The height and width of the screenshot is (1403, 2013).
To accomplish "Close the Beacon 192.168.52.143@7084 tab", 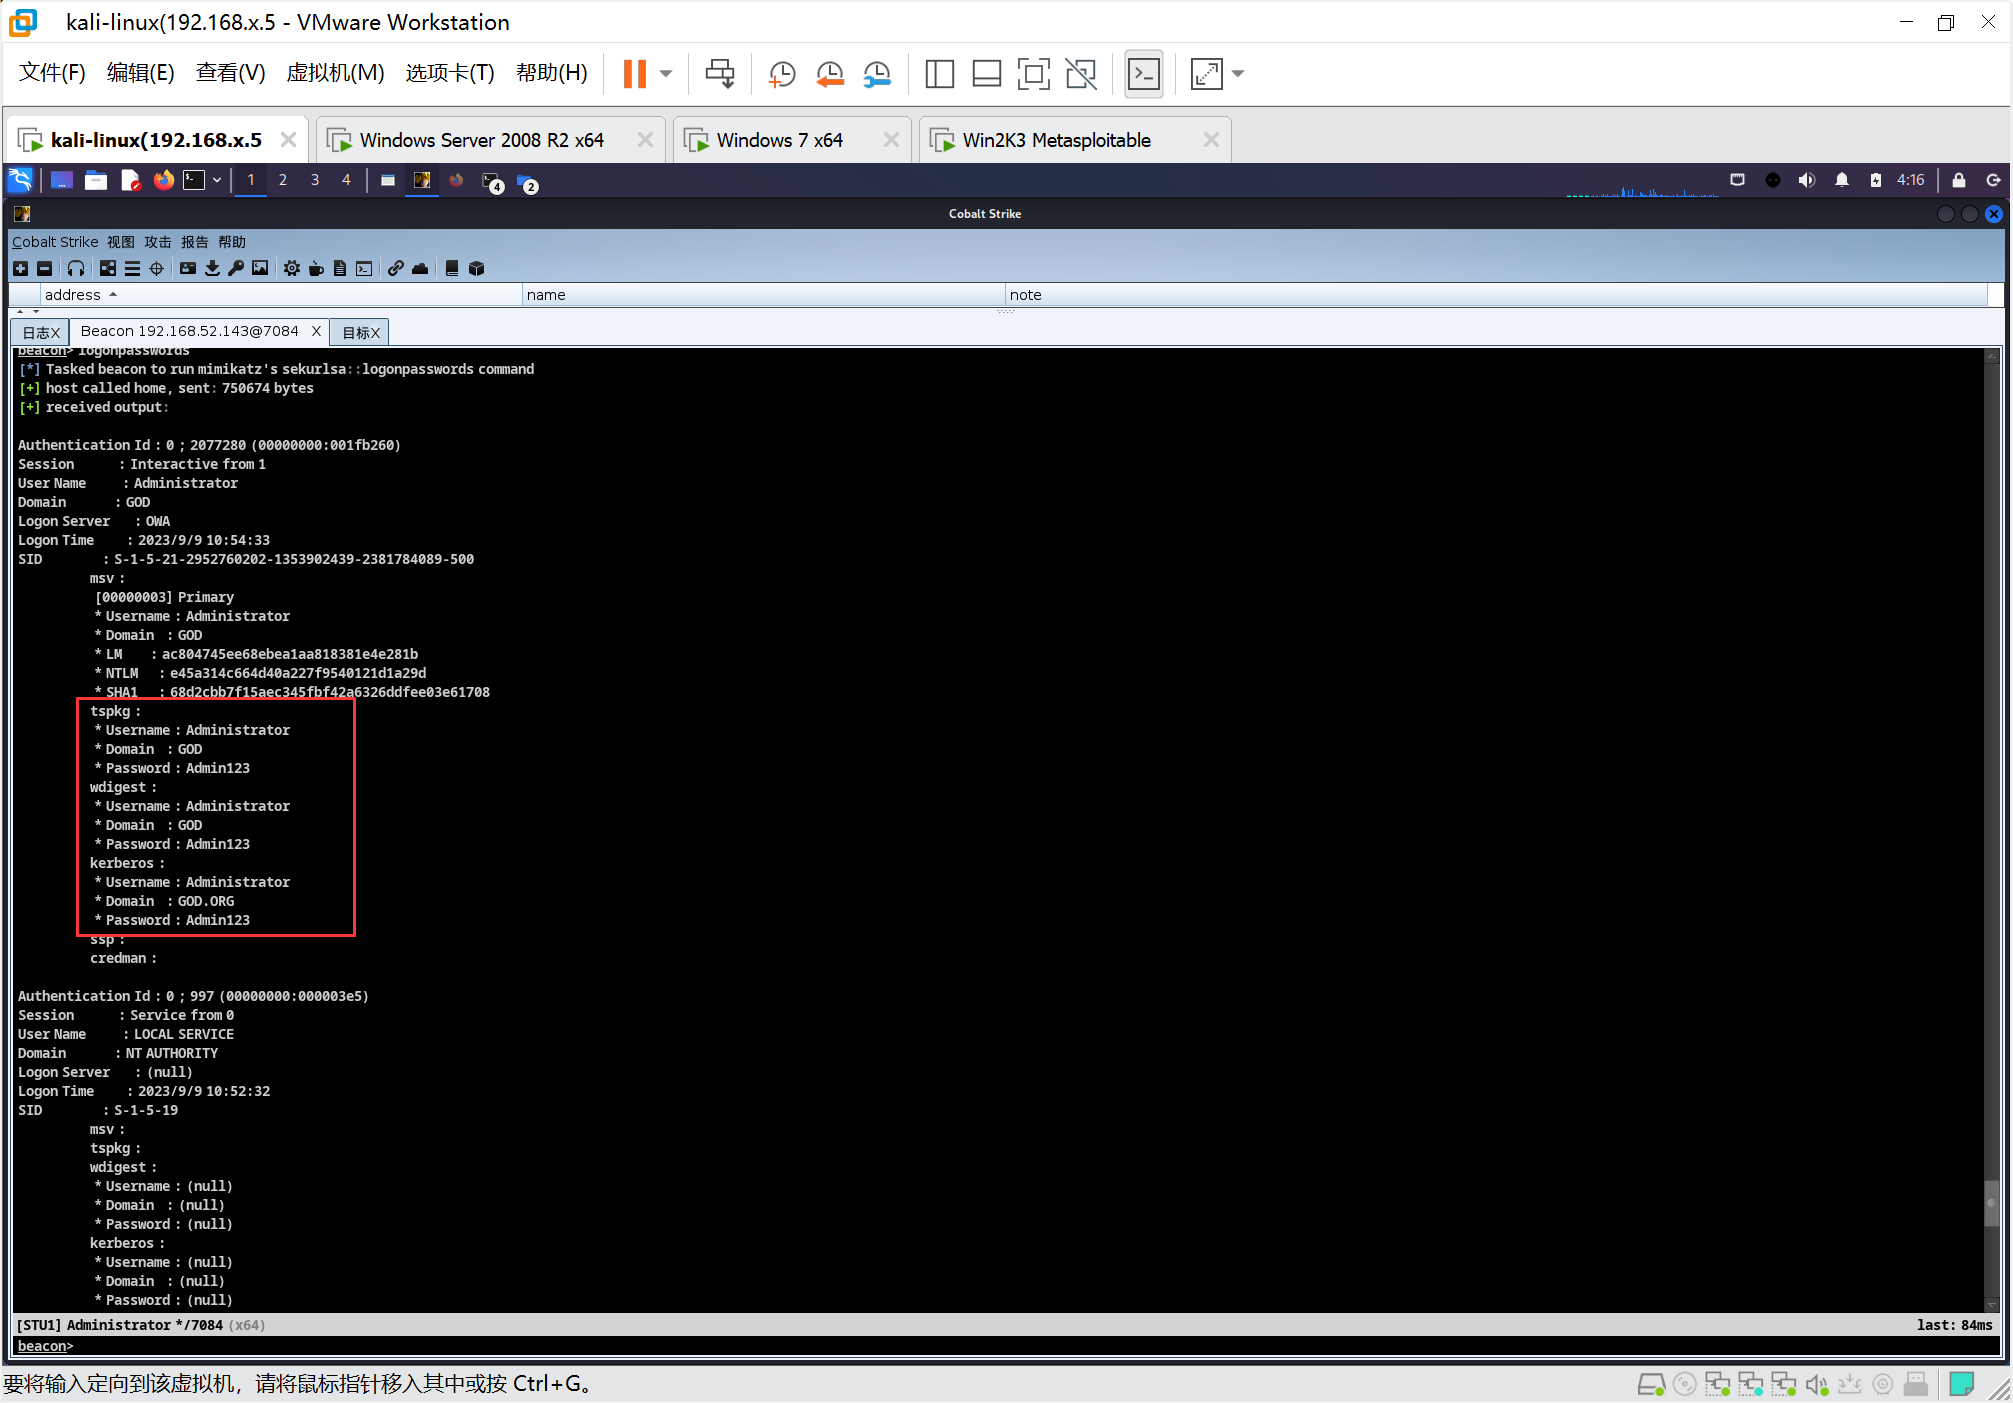I will (x=316, y=331).
